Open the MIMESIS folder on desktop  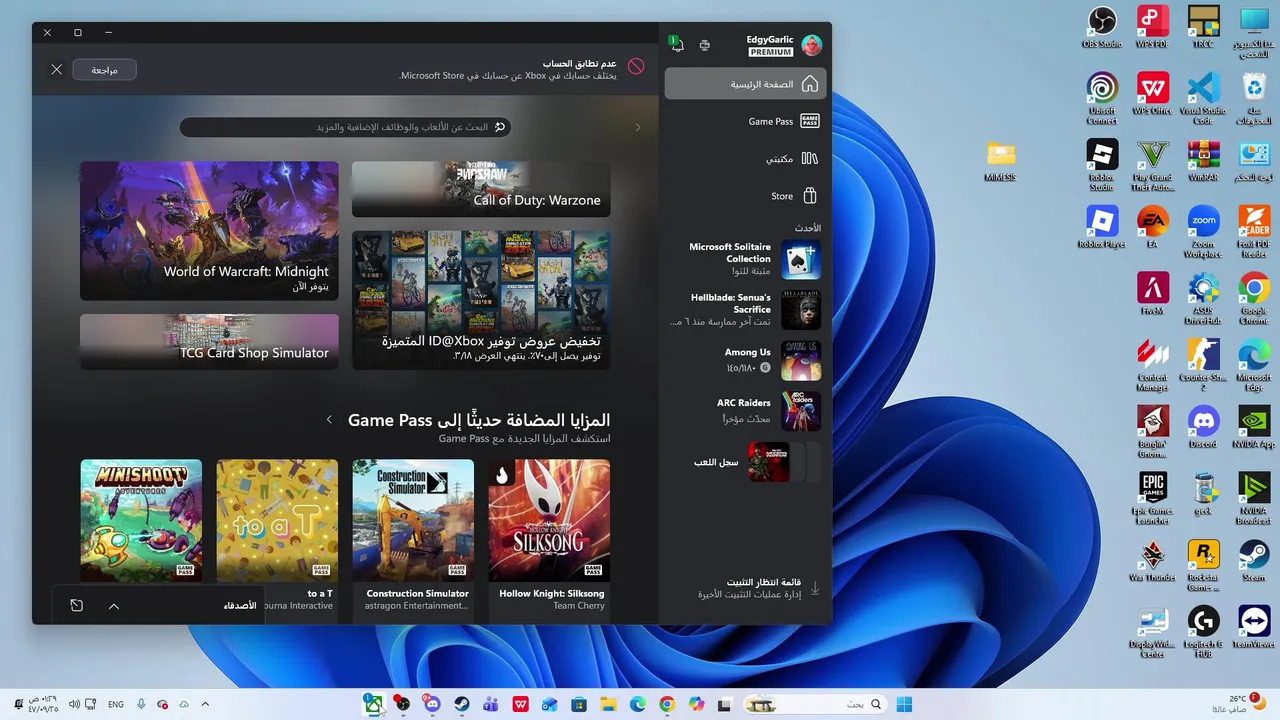point(1000,160)
